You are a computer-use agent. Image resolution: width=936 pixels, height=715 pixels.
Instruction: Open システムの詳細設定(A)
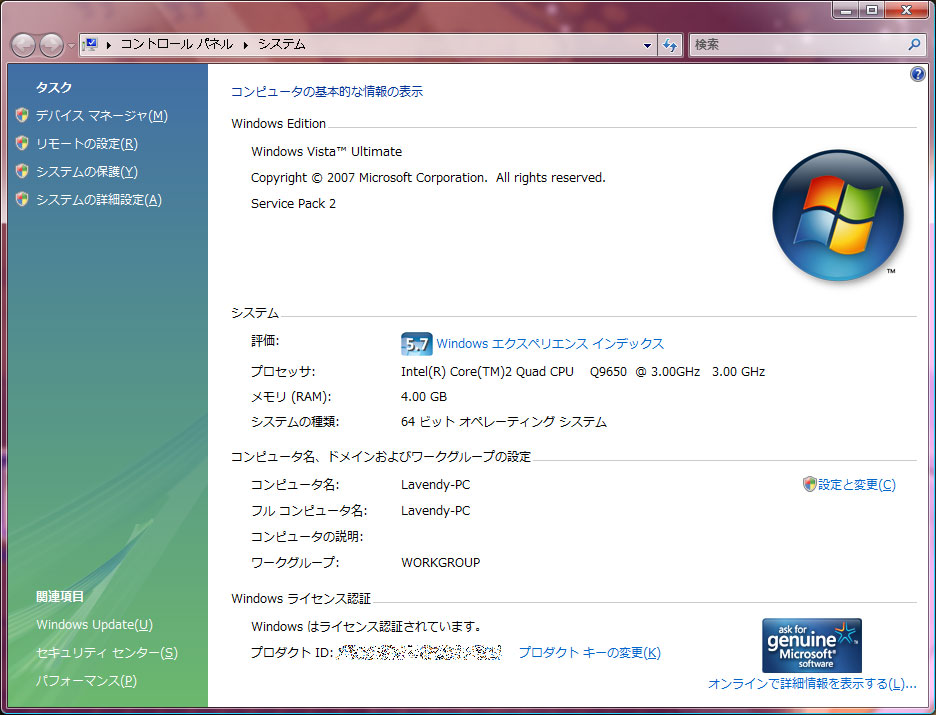98,199
